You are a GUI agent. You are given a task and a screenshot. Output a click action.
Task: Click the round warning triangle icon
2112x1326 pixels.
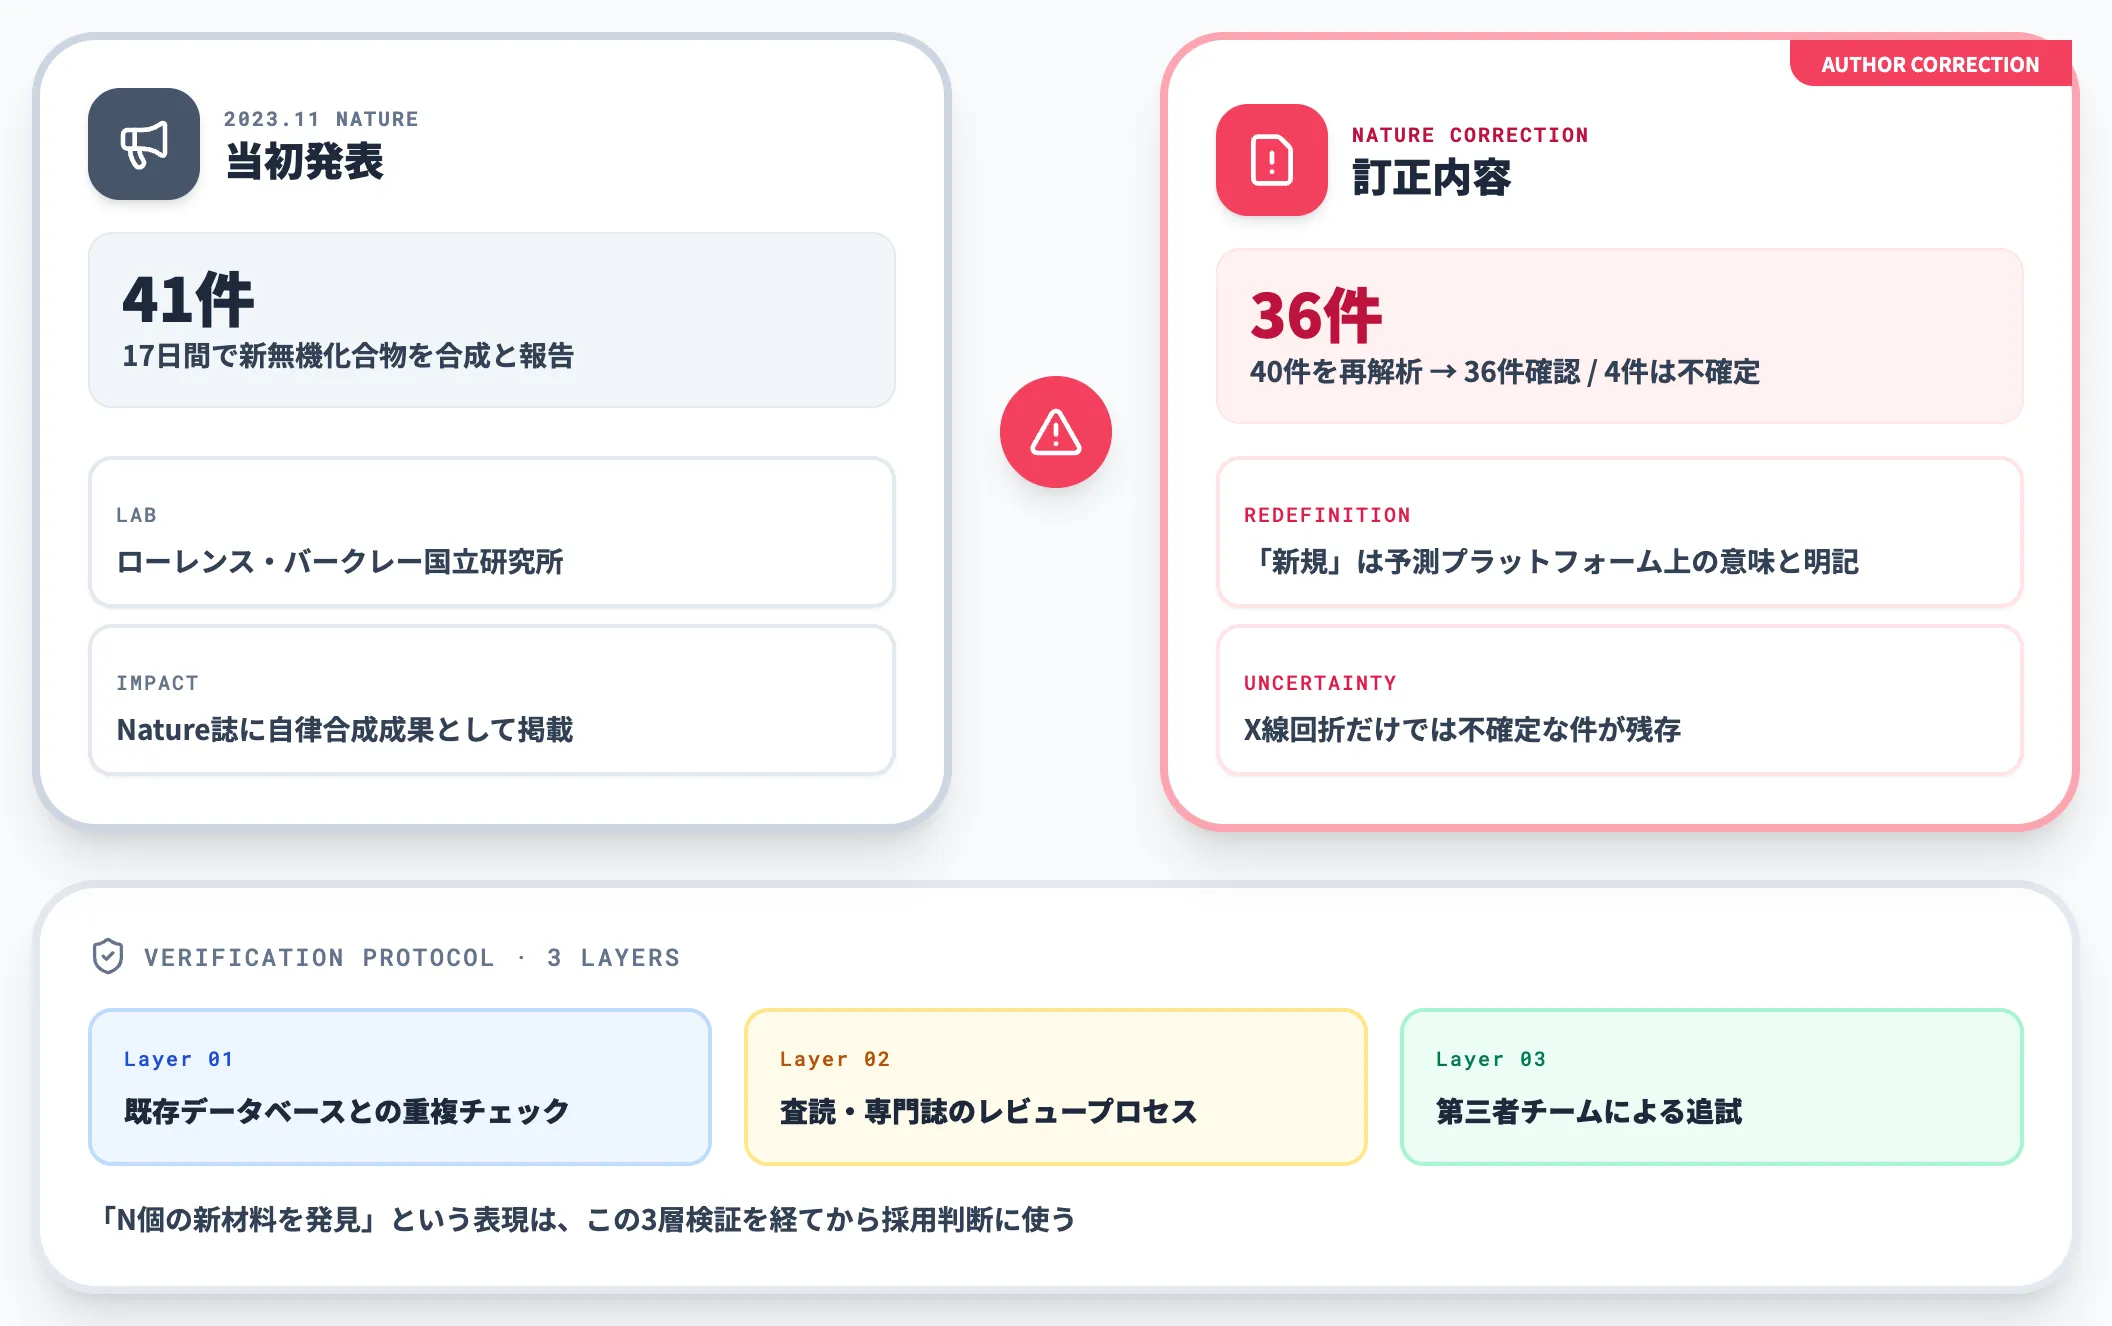[1056, 432]
